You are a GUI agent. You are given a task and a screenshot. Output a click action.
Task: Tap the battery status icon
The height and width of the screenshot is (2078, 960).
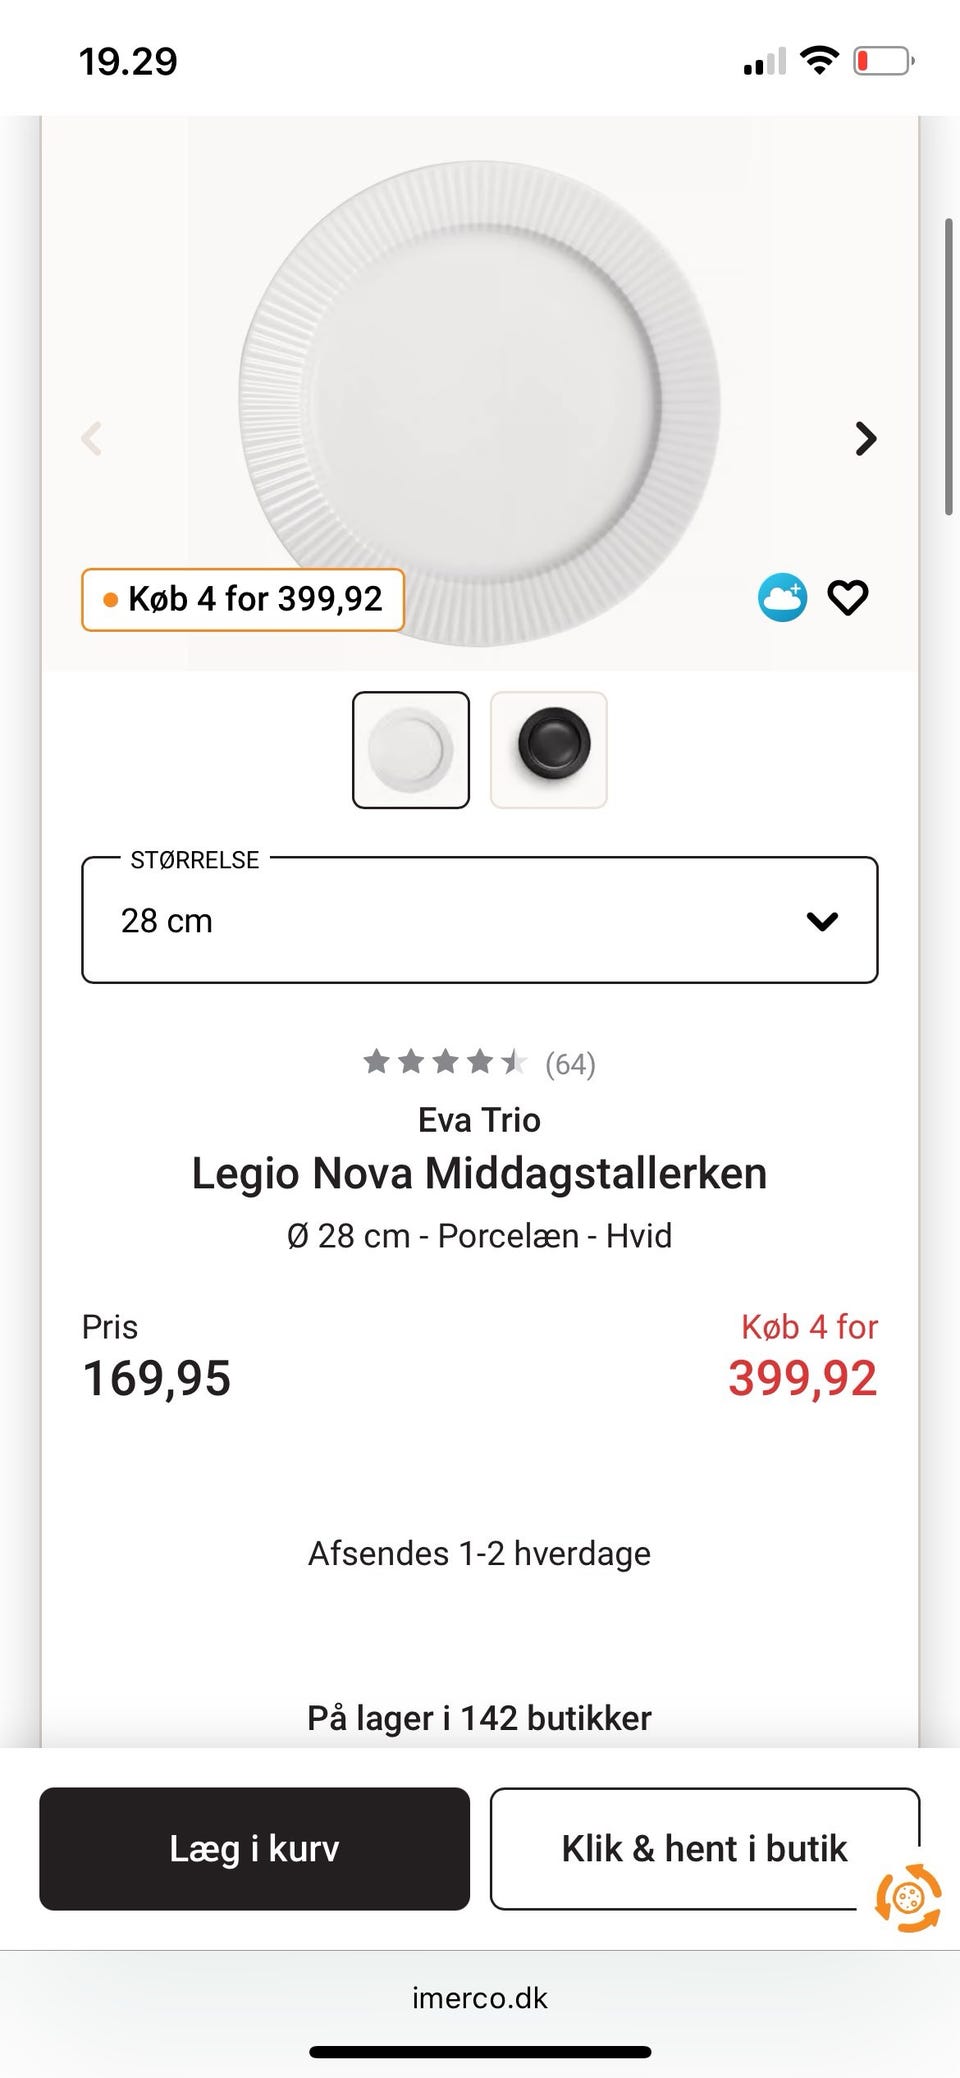tap(883, 61)
